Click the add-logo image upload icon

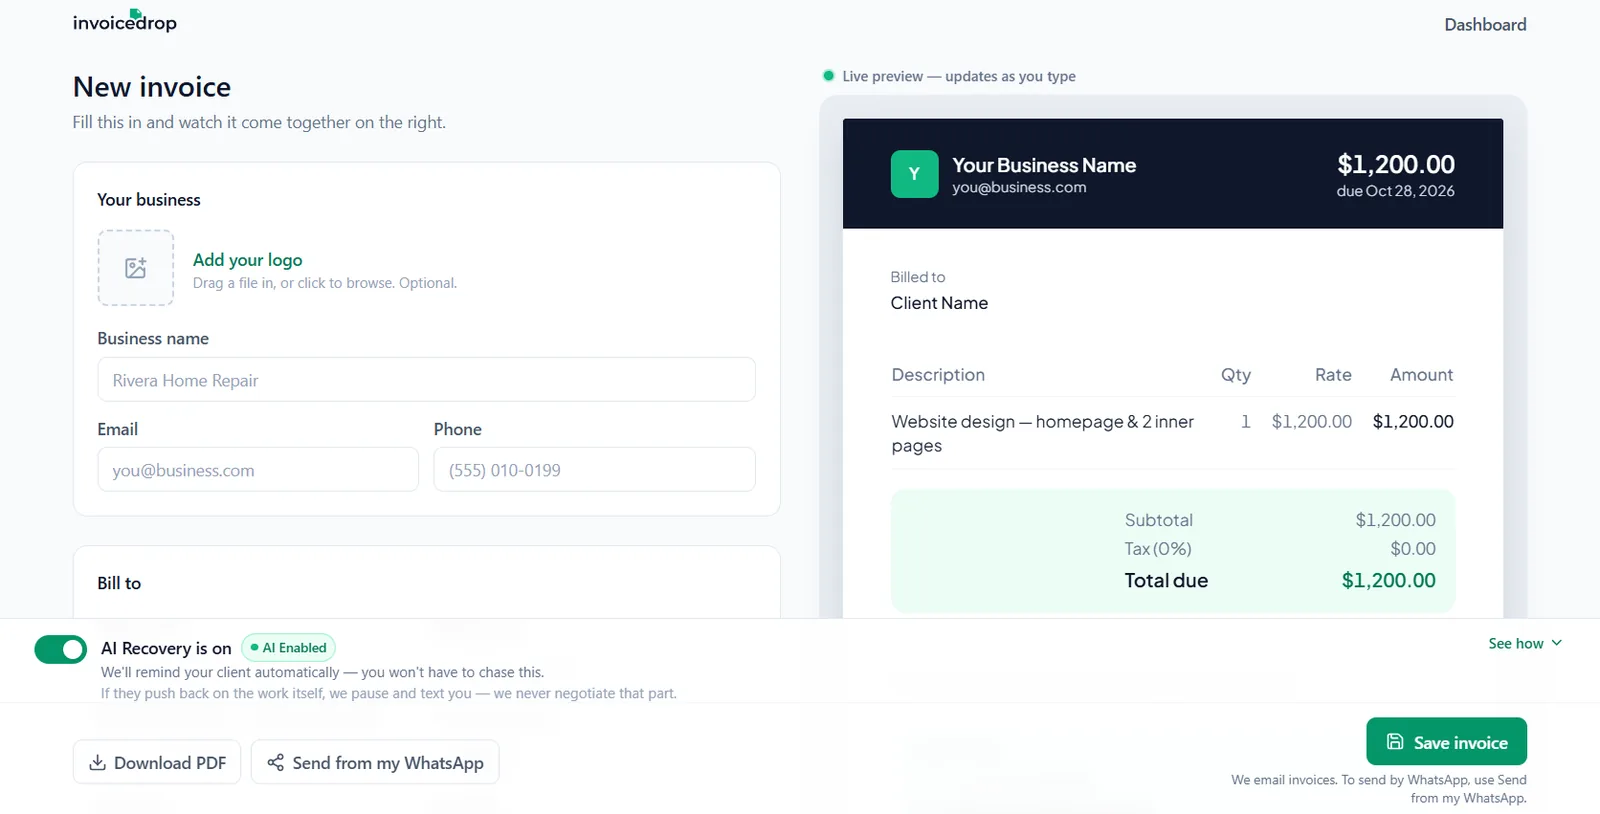coord(136,268)
